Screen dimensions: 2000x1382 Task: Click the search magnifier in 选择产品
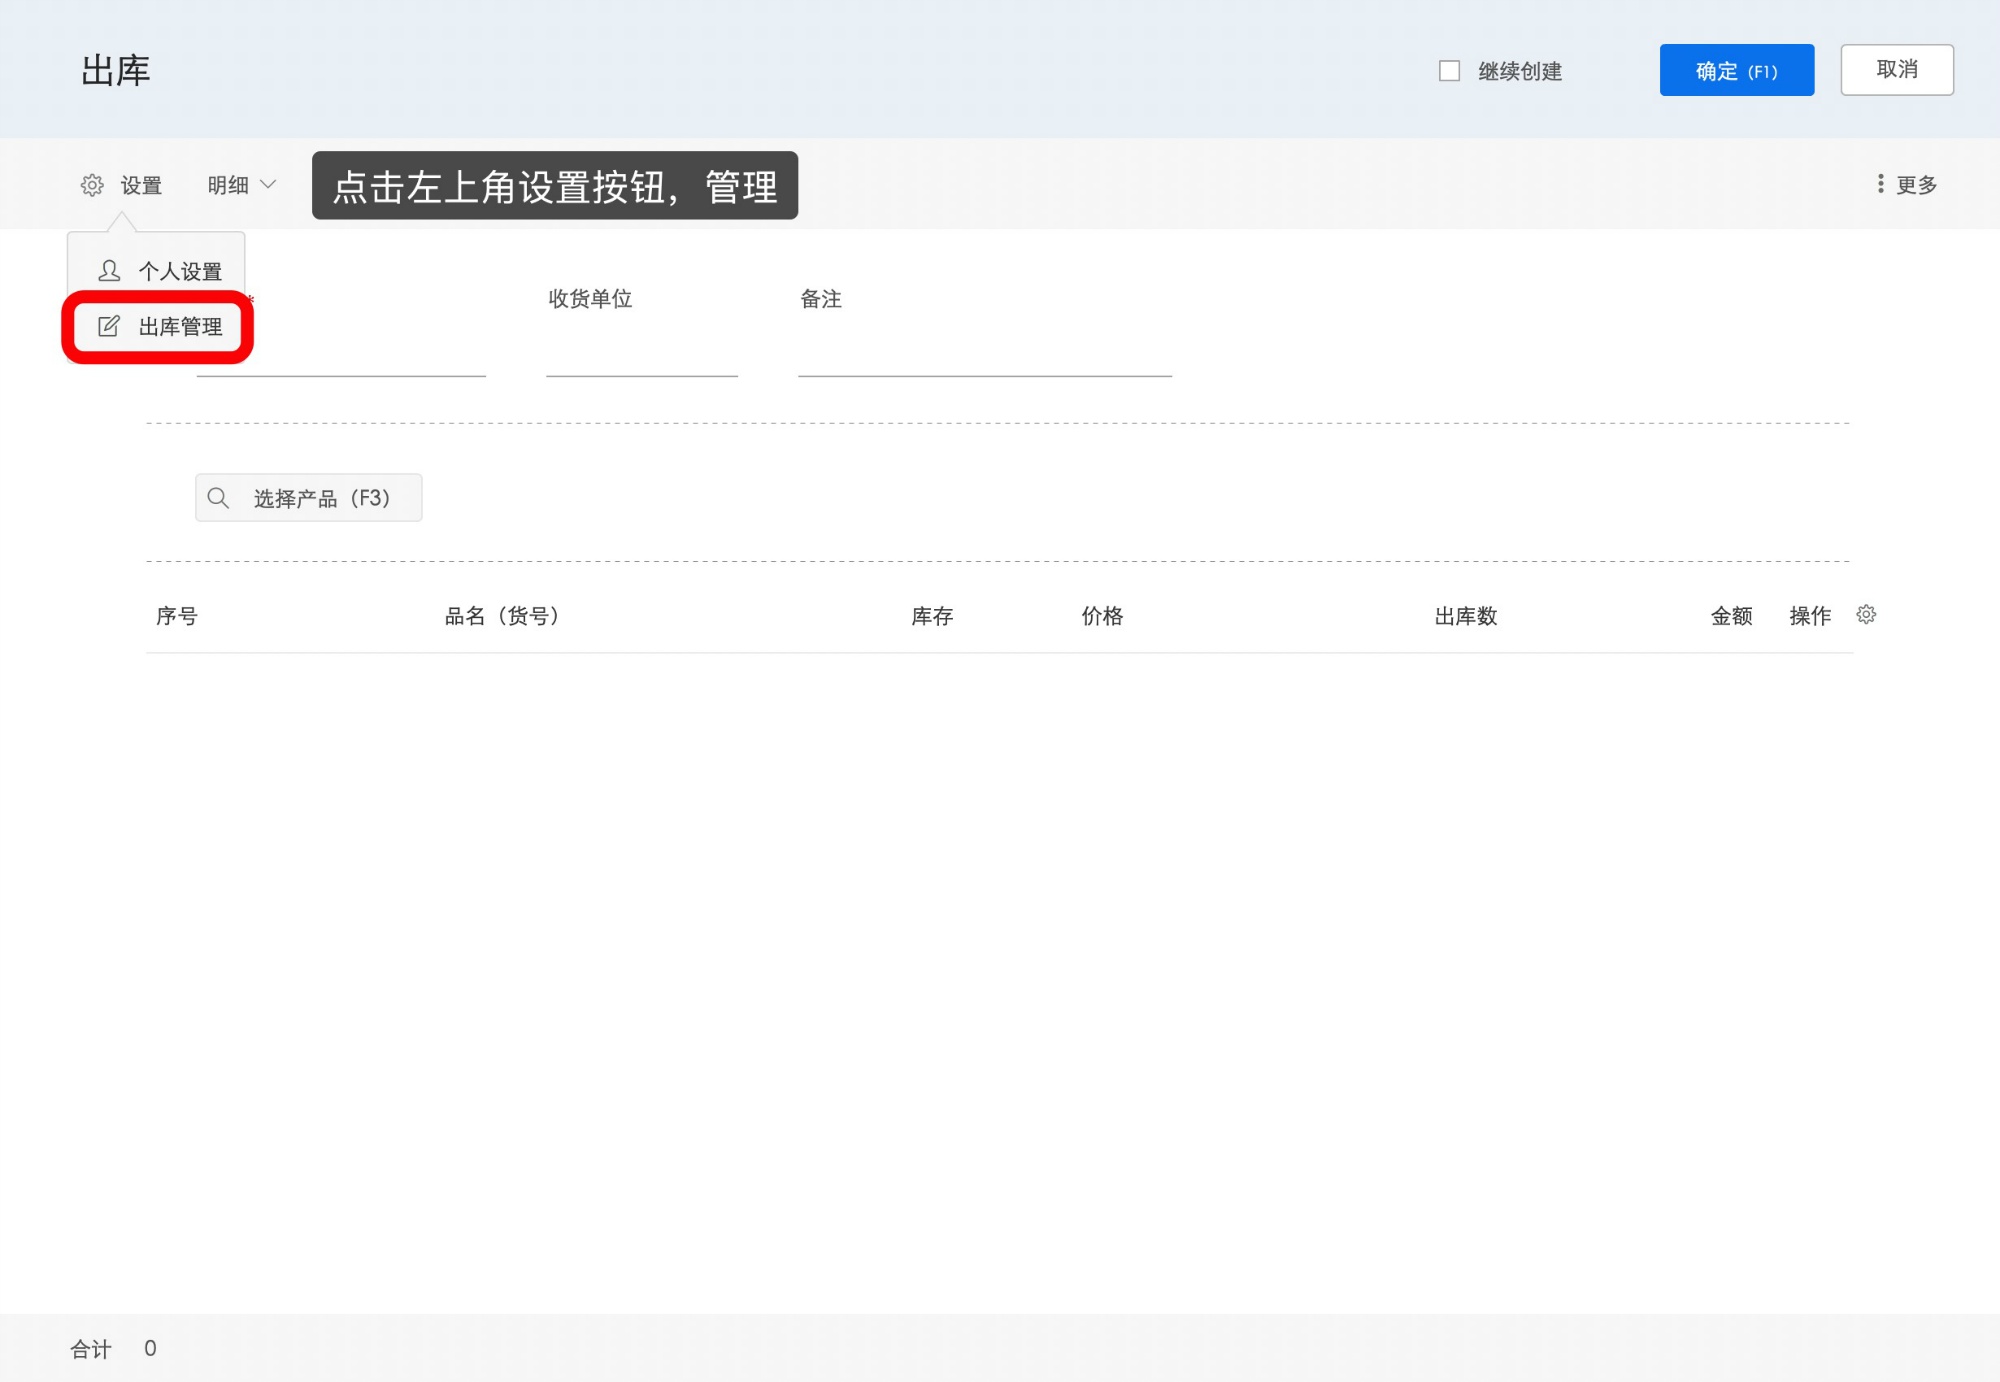point(218,498)
